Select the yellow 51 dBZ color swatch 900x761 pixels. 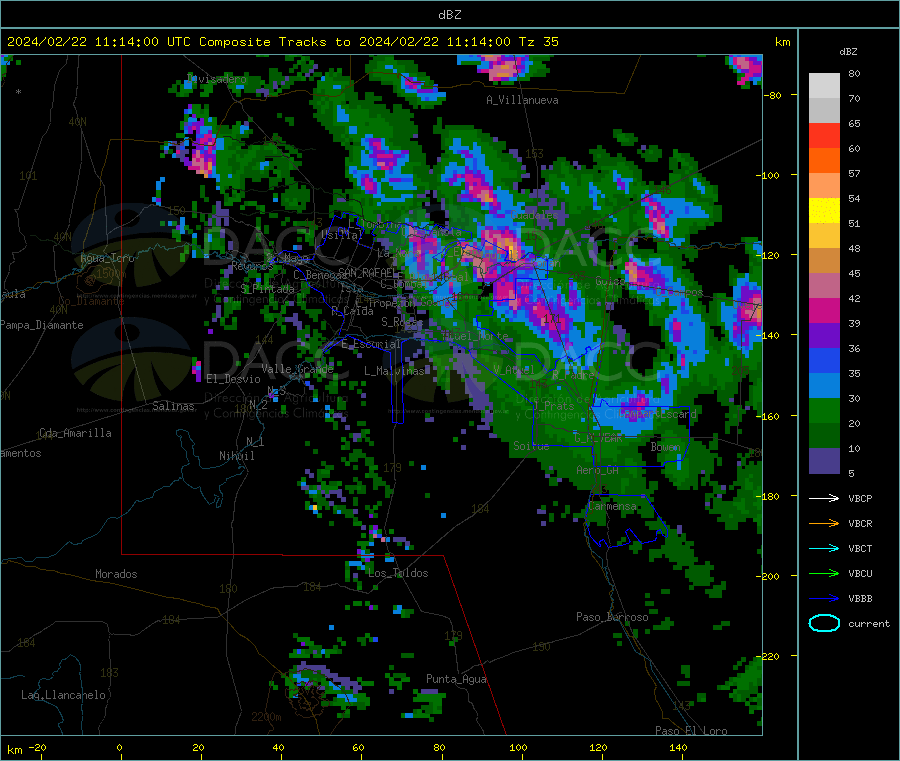[824, 211]
